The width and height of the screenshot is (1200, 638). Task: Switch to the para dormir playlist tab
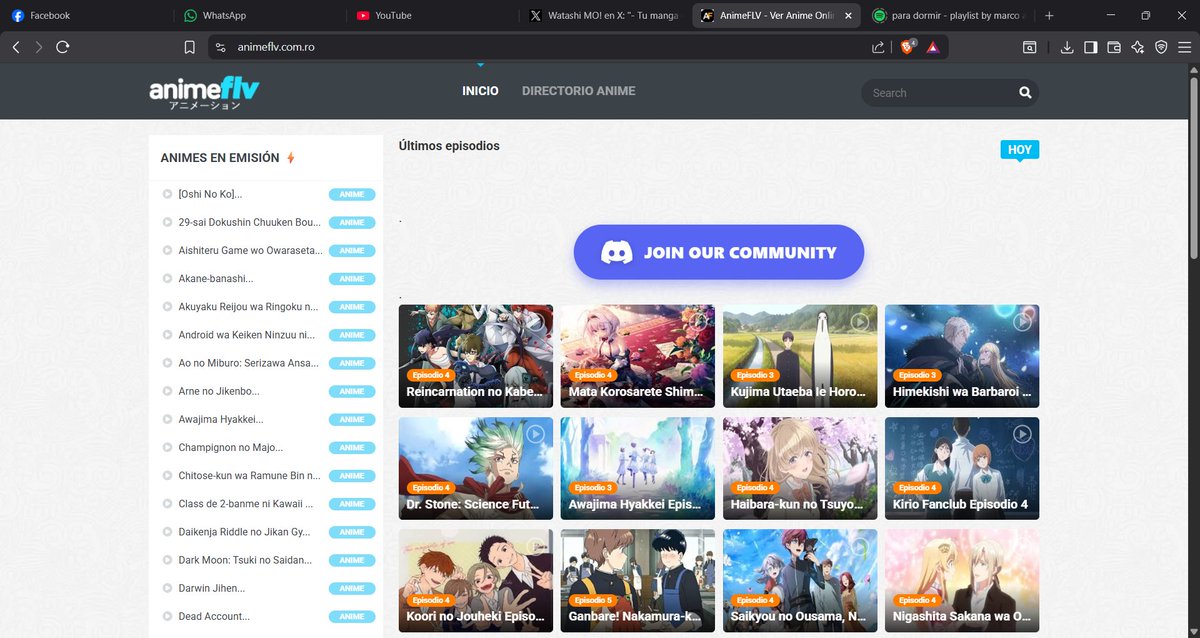(x=948, y=16)
